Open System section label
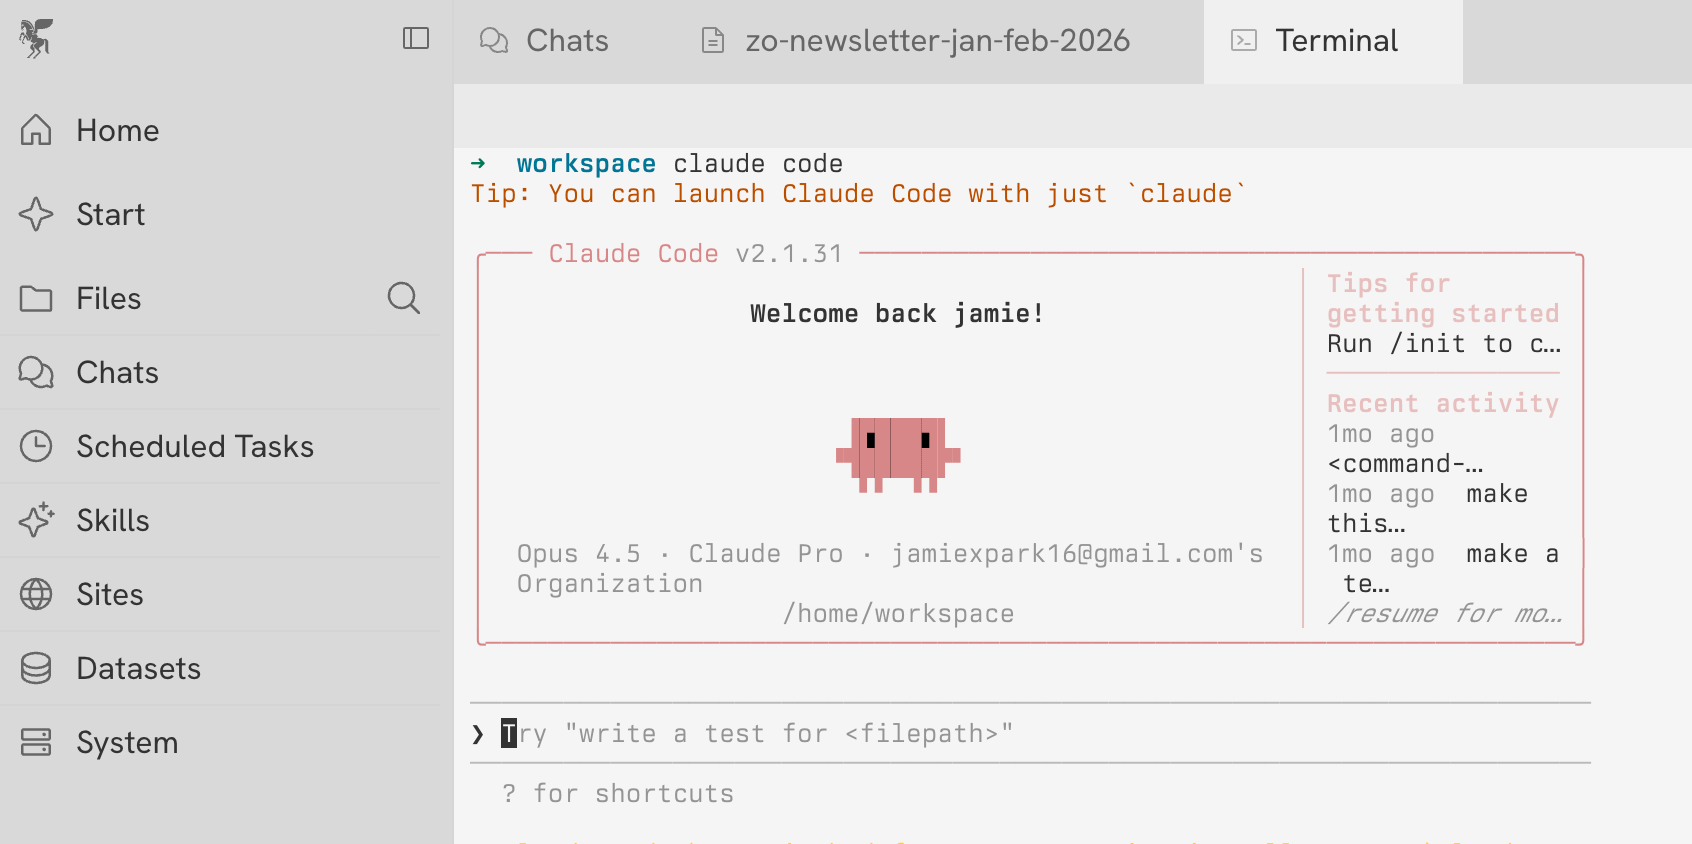 click(128, 742)
